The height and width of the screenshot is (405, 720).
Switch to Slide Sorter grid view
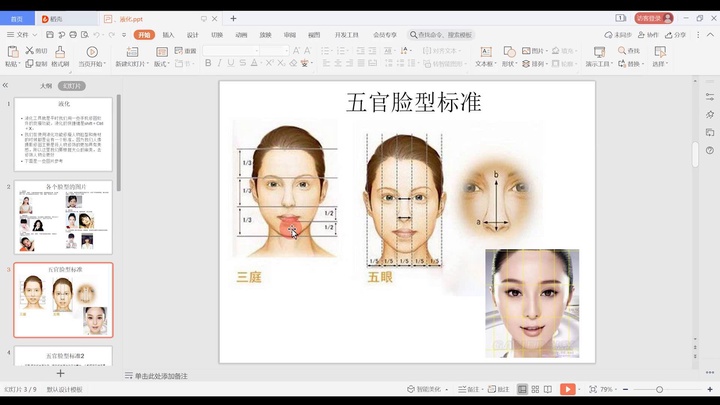pos(535,389)
